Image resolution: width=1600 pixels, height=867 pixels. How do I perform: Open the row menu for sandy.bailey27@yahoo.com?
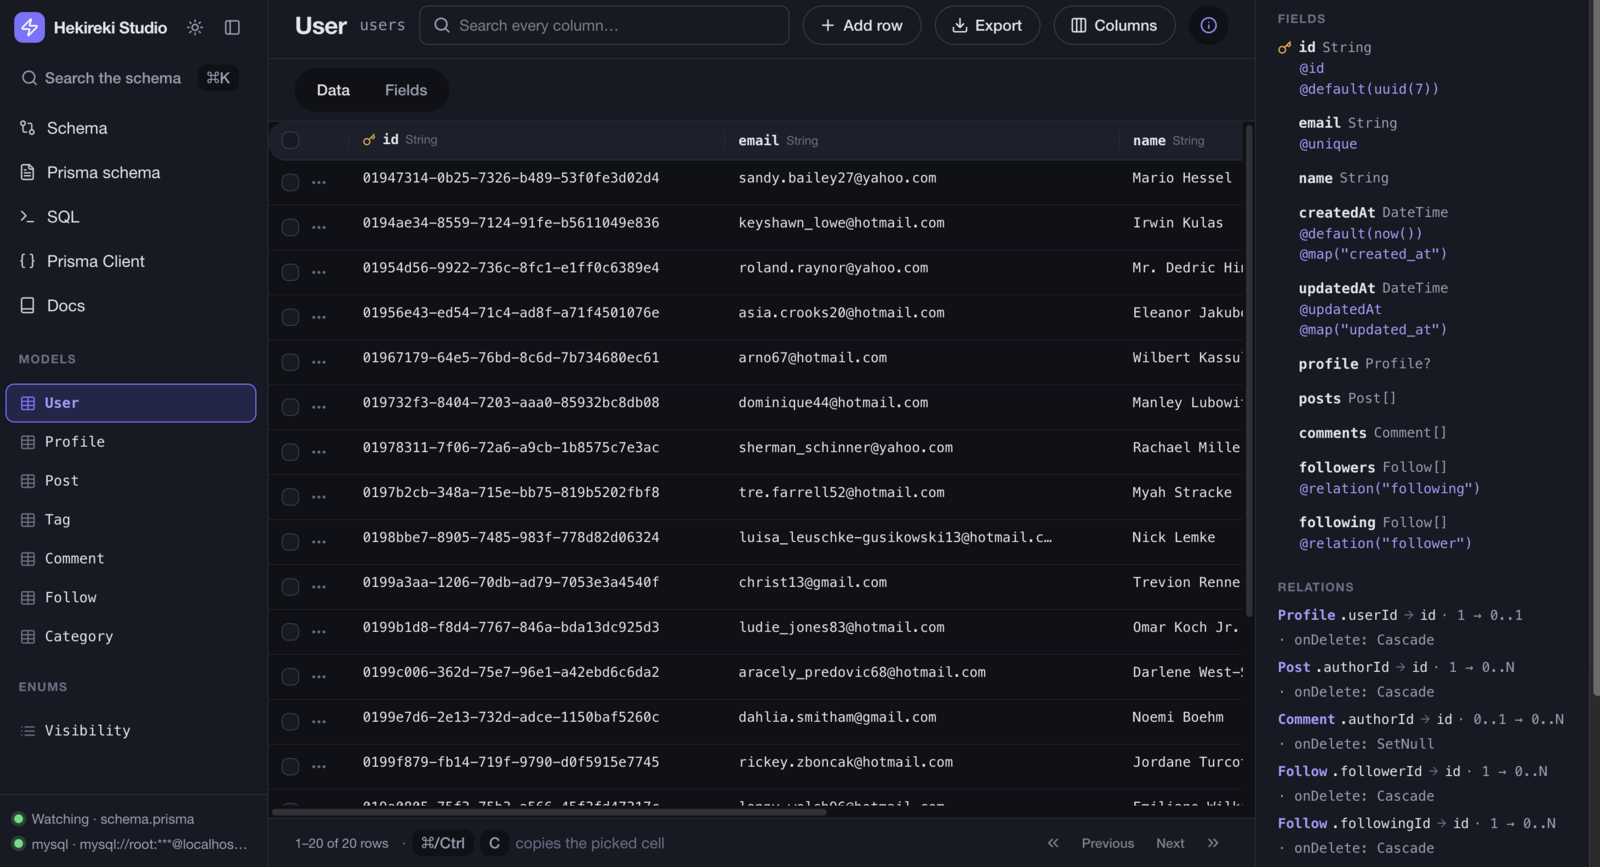[x=319, y=182]
